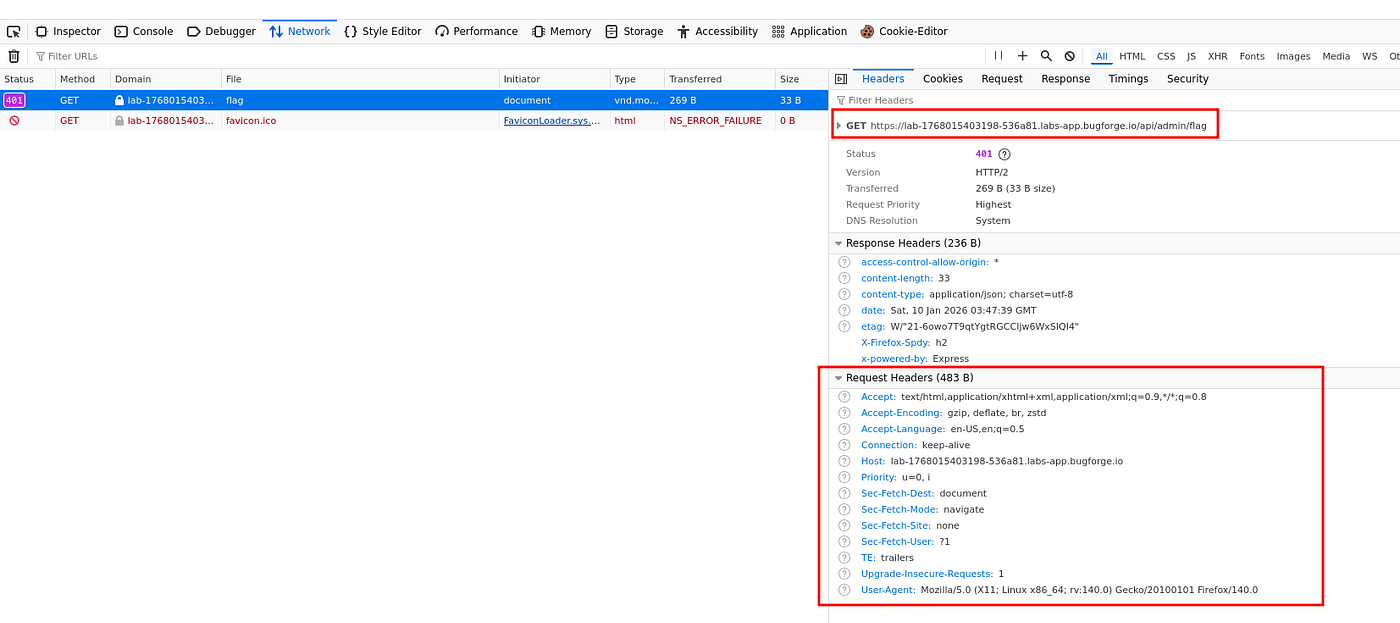Activate the element picker icon
The image size is (1400, 623).
[x=14, y=31]
